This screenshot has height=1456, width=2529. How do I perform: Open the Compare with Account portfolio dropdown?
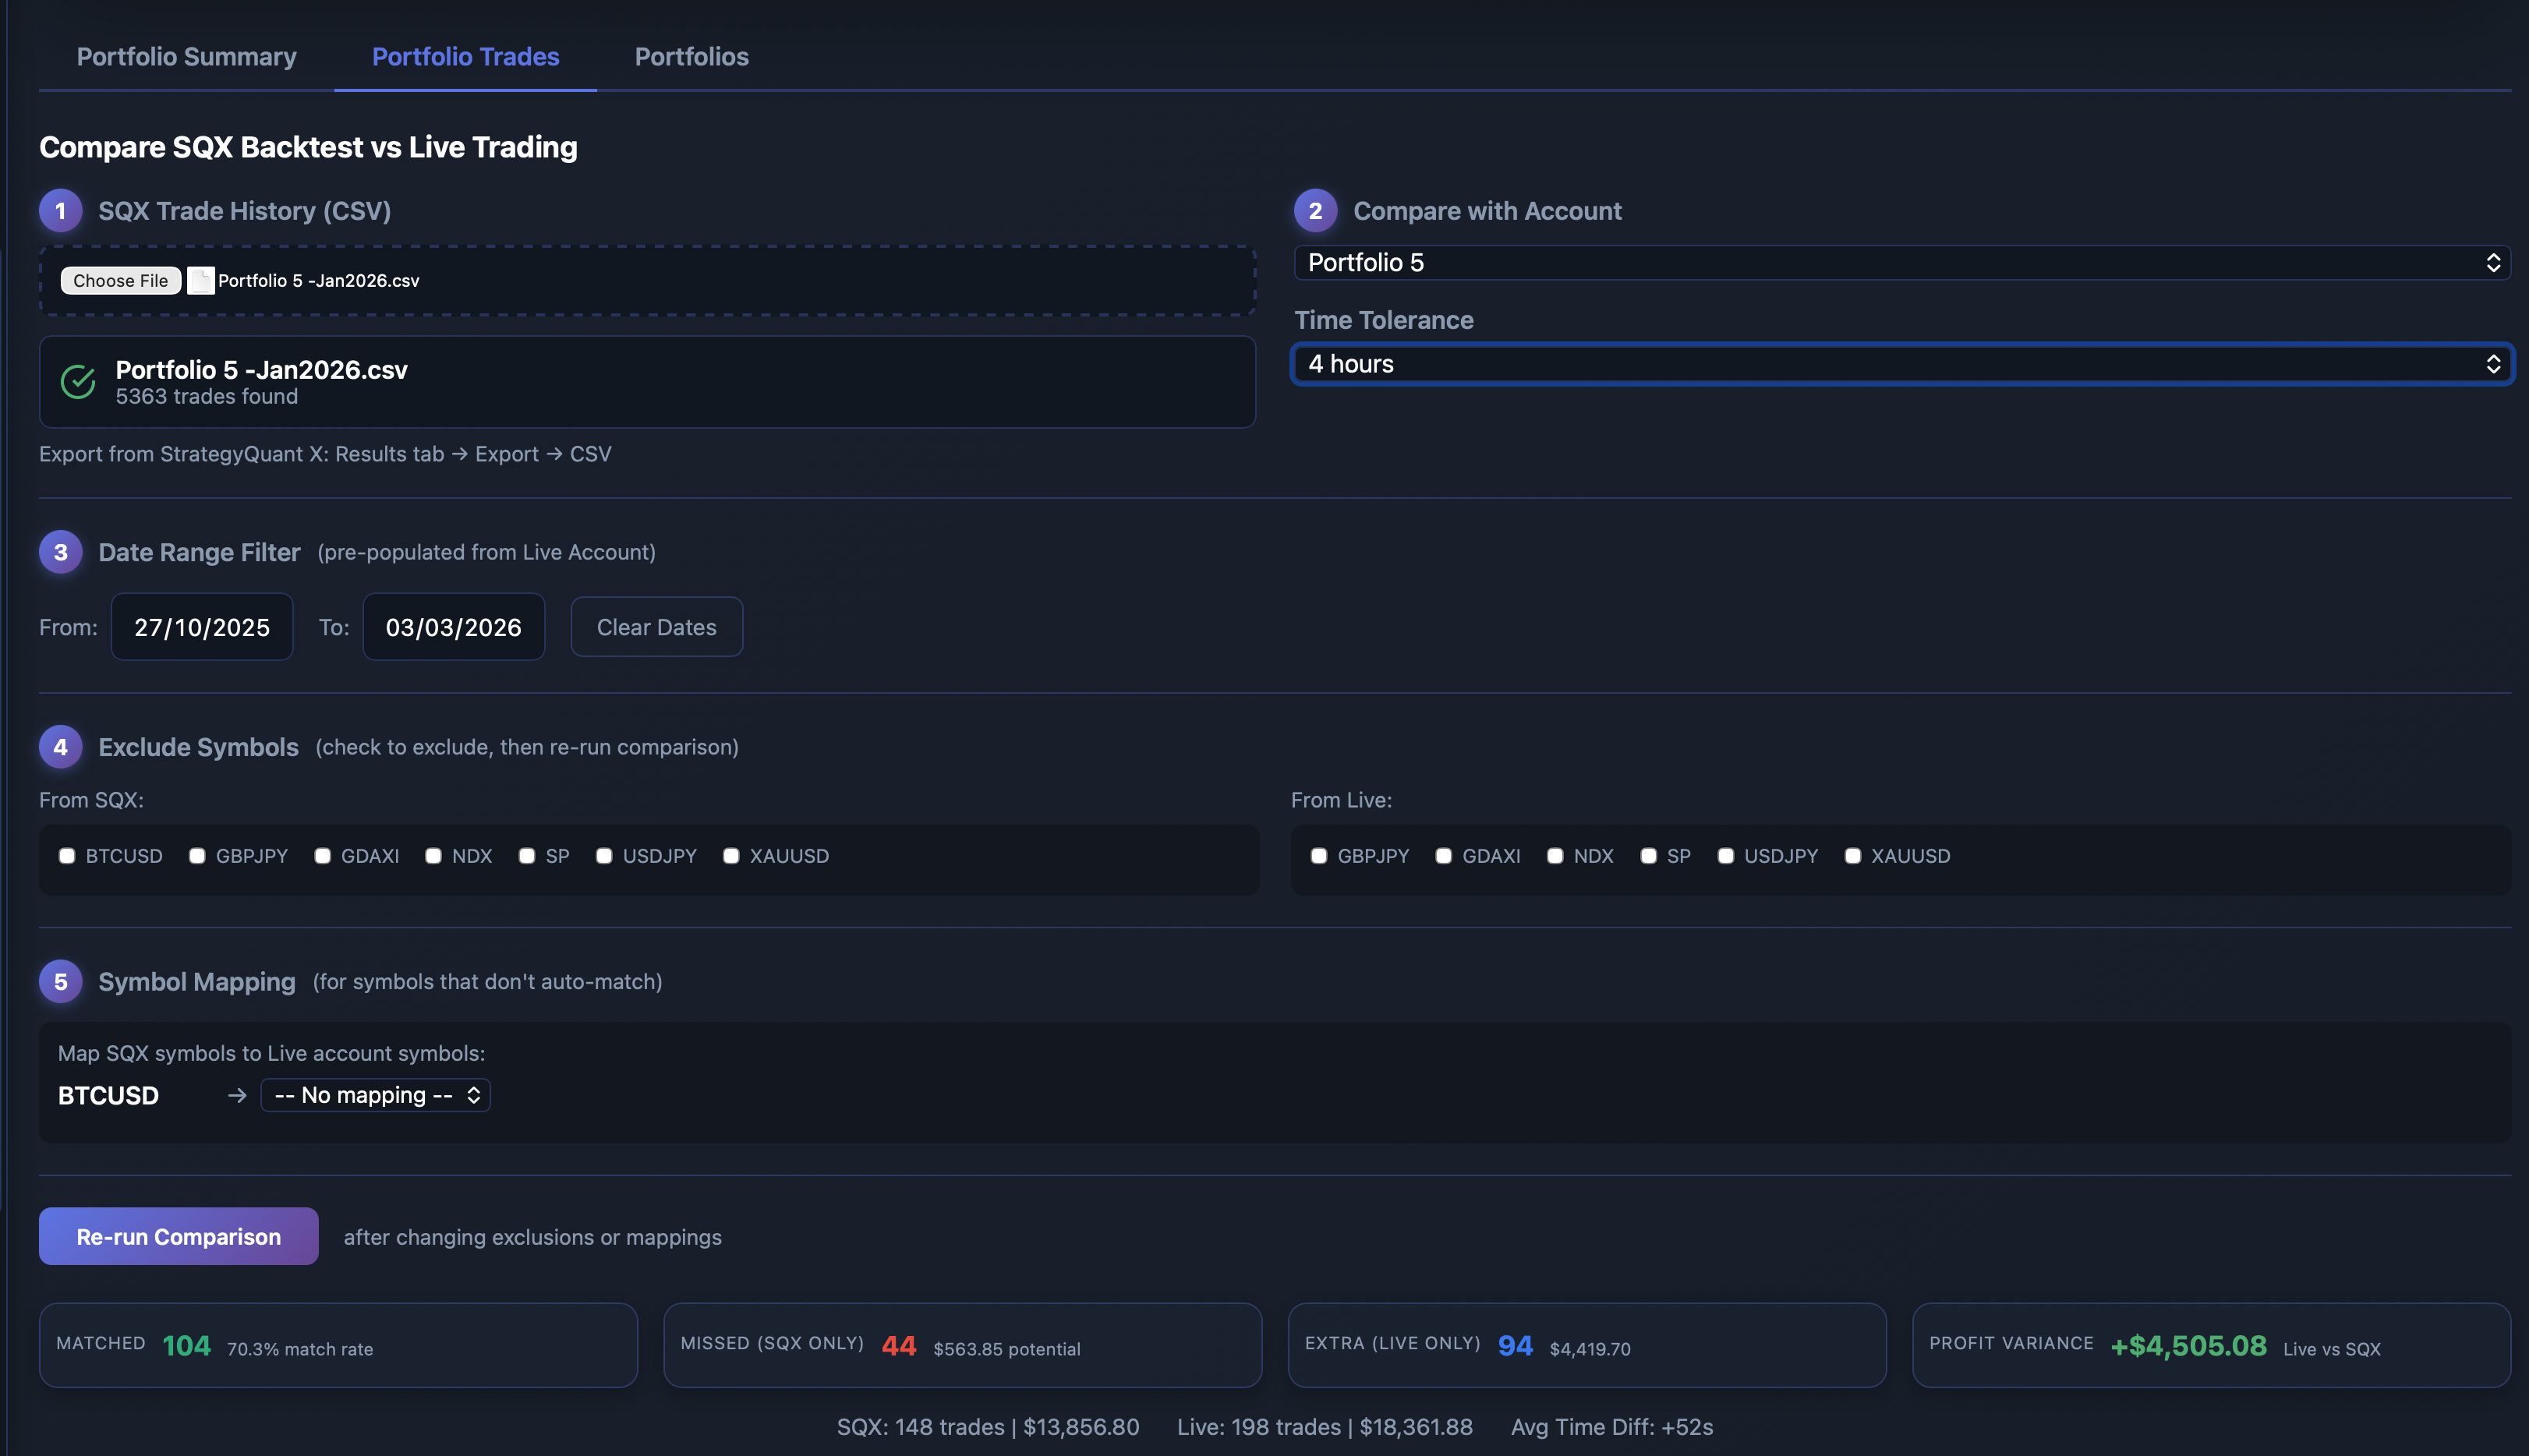tap(1900, 262)
